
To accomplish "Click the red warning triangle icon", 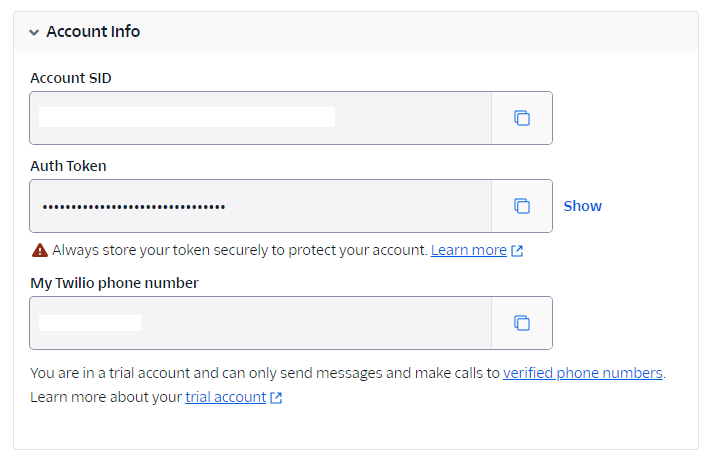I will click(x=39, y=250).
